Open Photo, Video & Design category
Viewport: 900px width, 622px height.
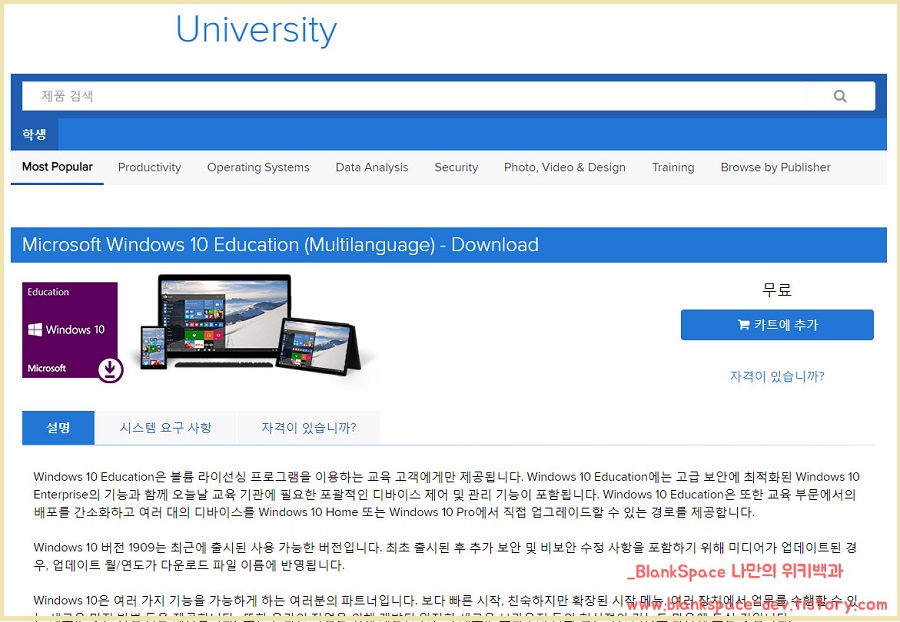pyautogui.click(x=565, y=168)
